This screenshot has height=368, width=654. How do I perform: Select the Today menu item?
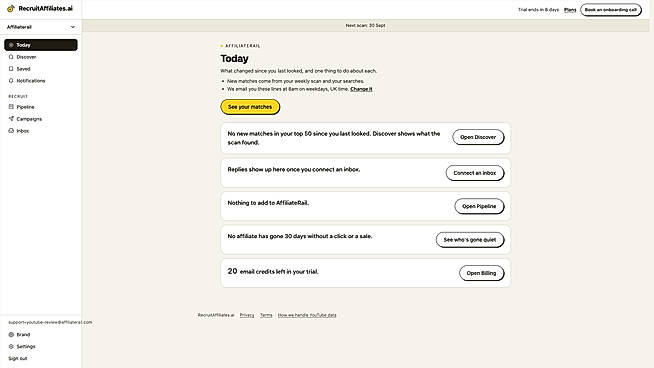[41, 45]
